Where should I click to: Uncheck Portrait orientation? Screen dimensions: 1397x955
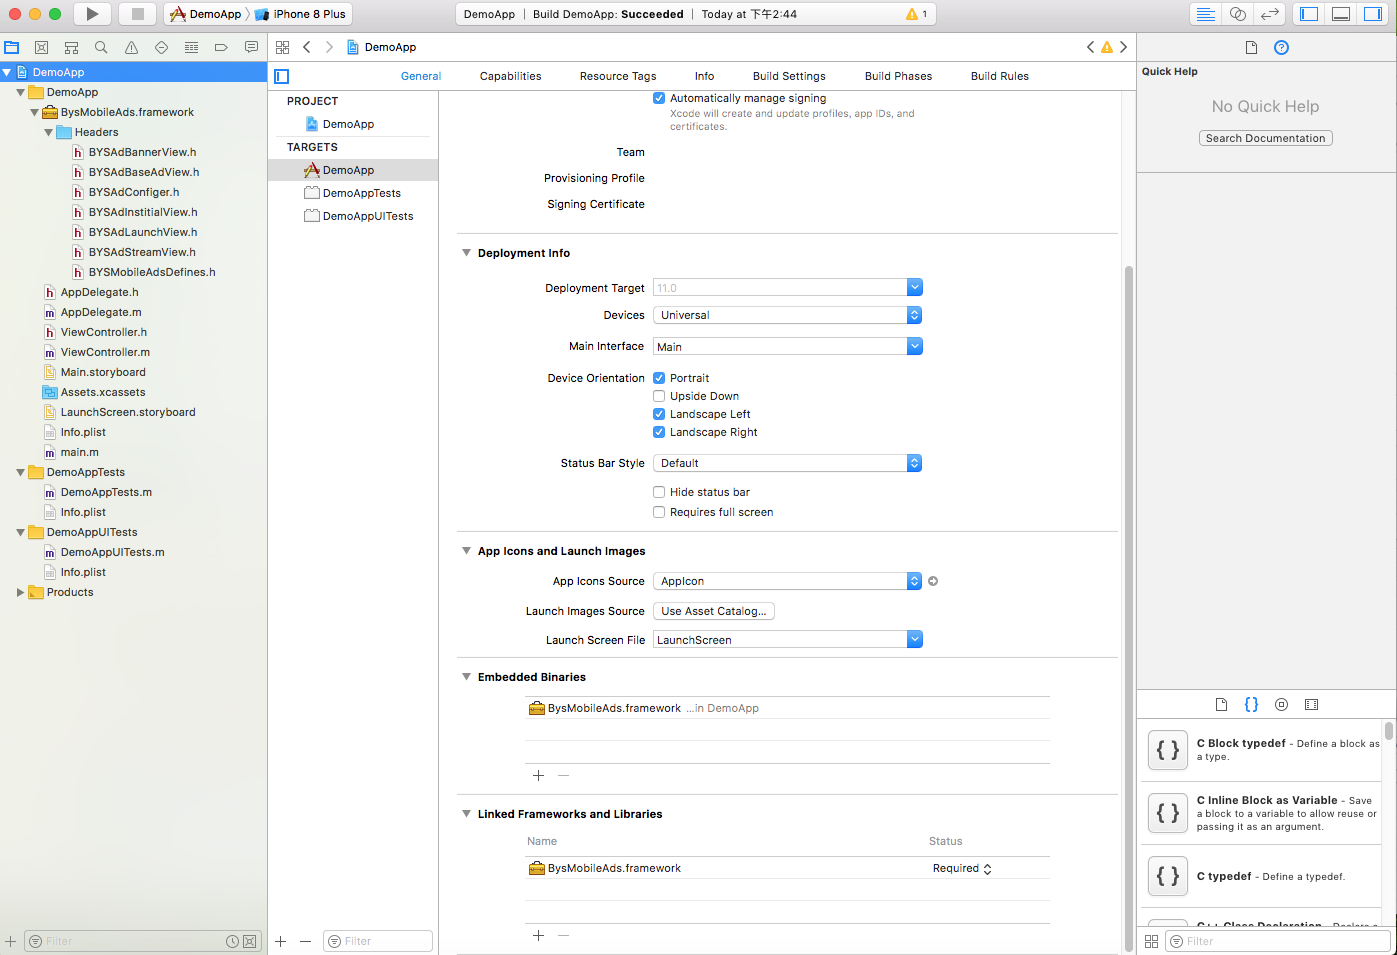click(659, 378)
